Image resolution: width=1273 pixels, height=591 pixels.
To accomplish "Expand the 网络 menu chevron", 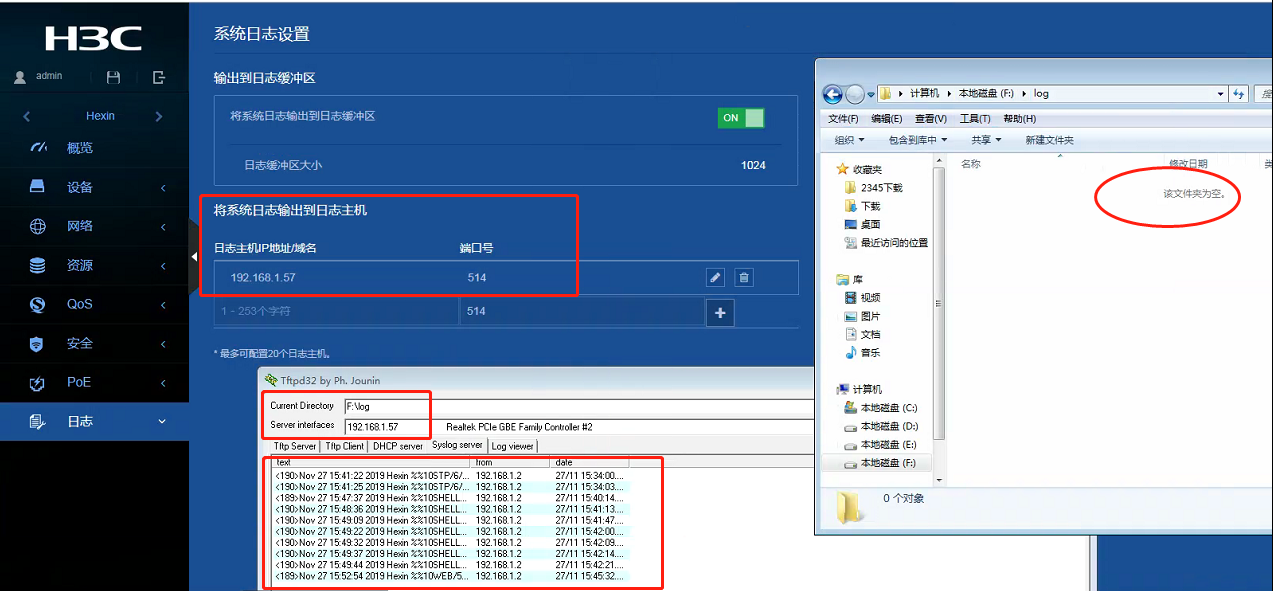I will pos(163,226).
